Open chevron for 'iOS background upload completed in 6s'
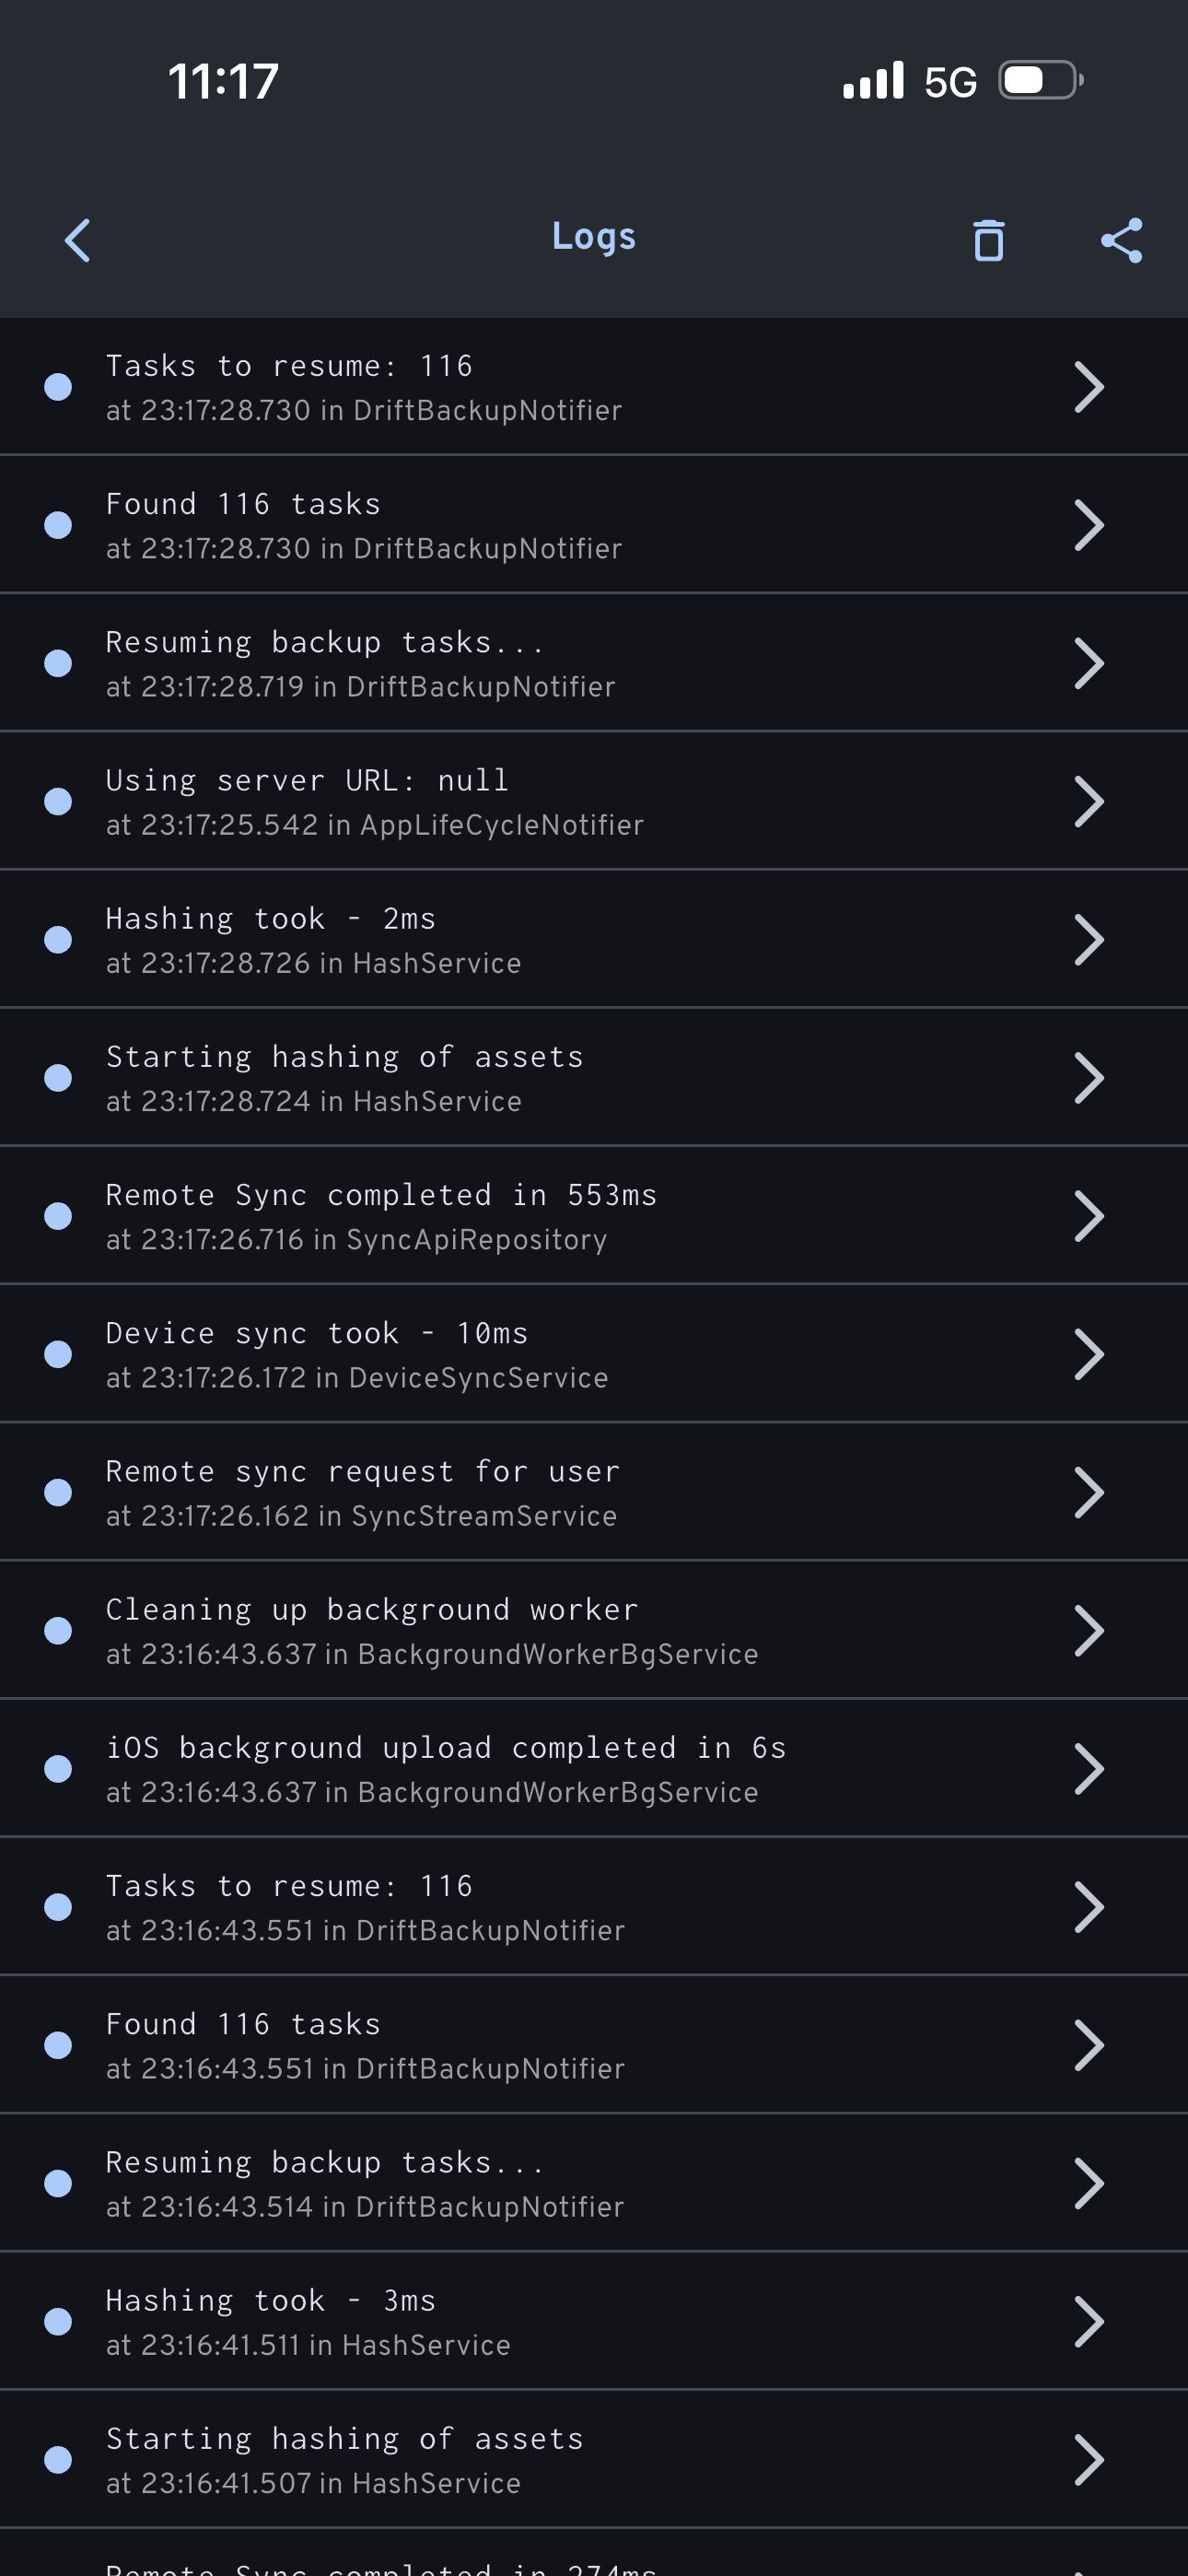The image size is (1188, 2576). coord(1088,1768)
